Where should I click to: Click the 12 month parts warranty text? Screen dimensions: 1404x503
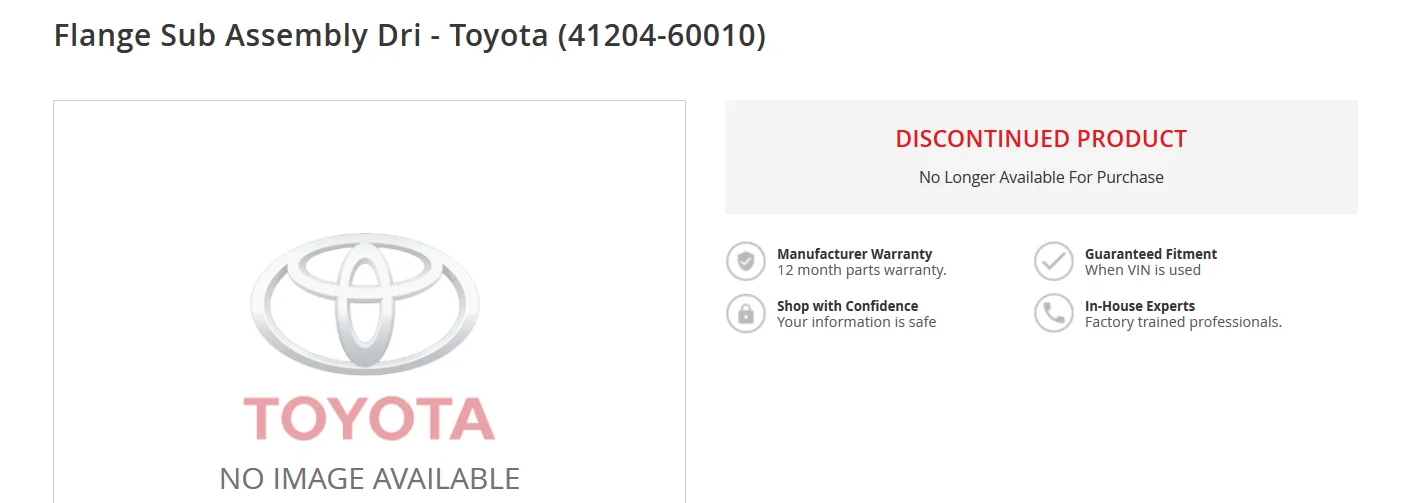(x=862, y=270)
